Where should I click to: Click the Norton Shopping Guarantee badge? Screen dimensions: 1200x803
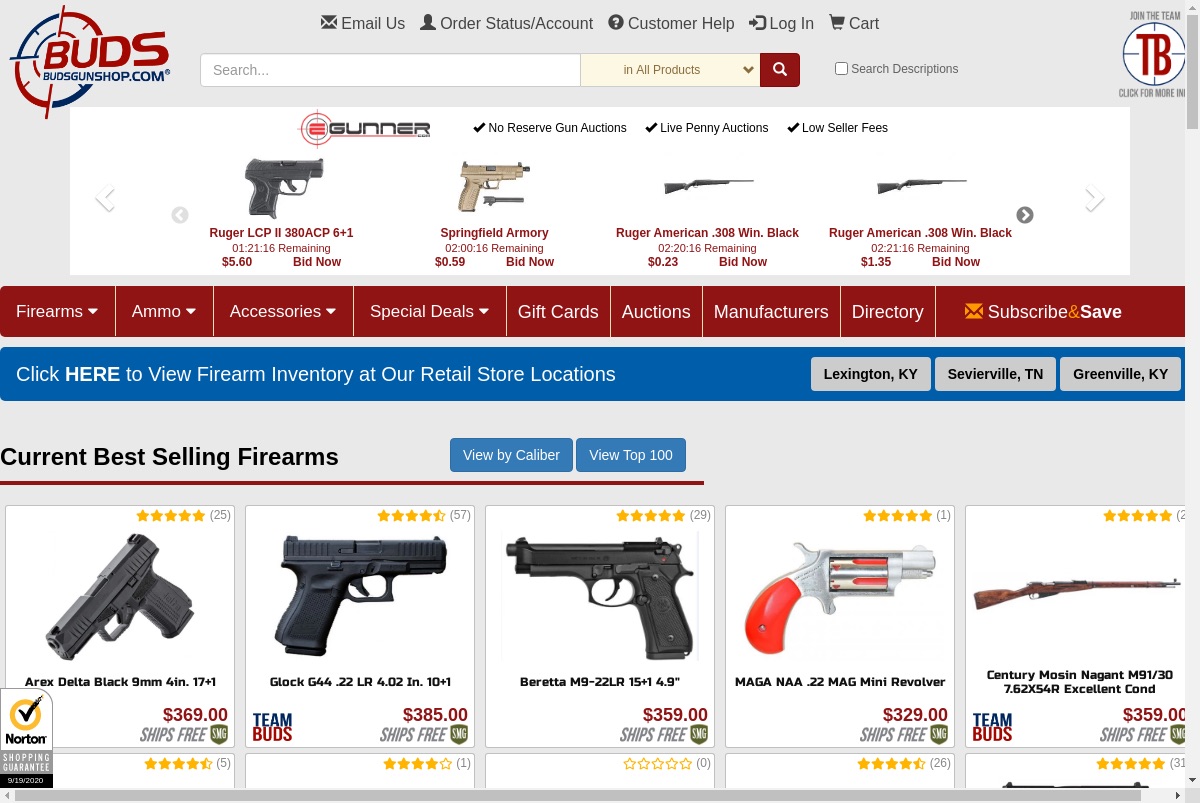[26, 738]
